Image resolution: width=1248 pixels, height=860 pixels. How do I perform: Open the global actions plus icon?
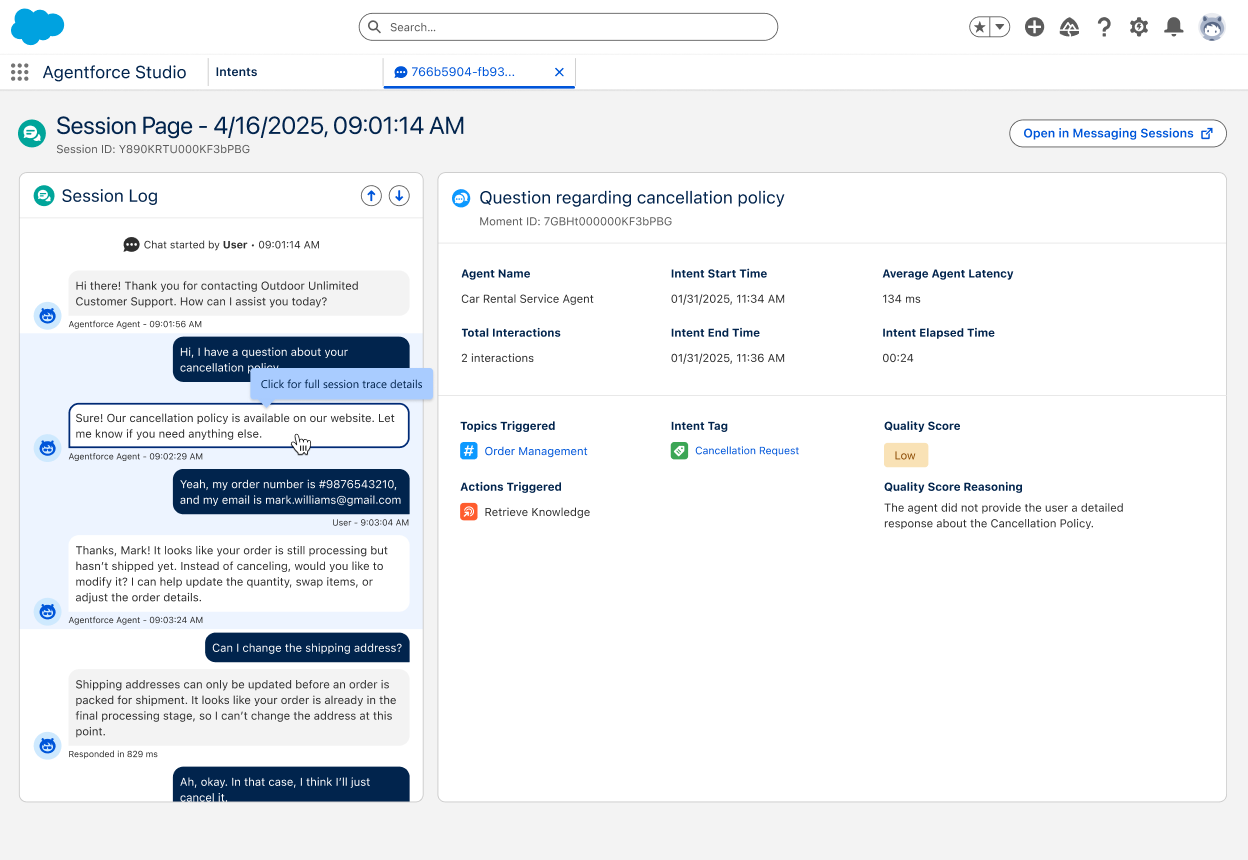(1034, 27)
